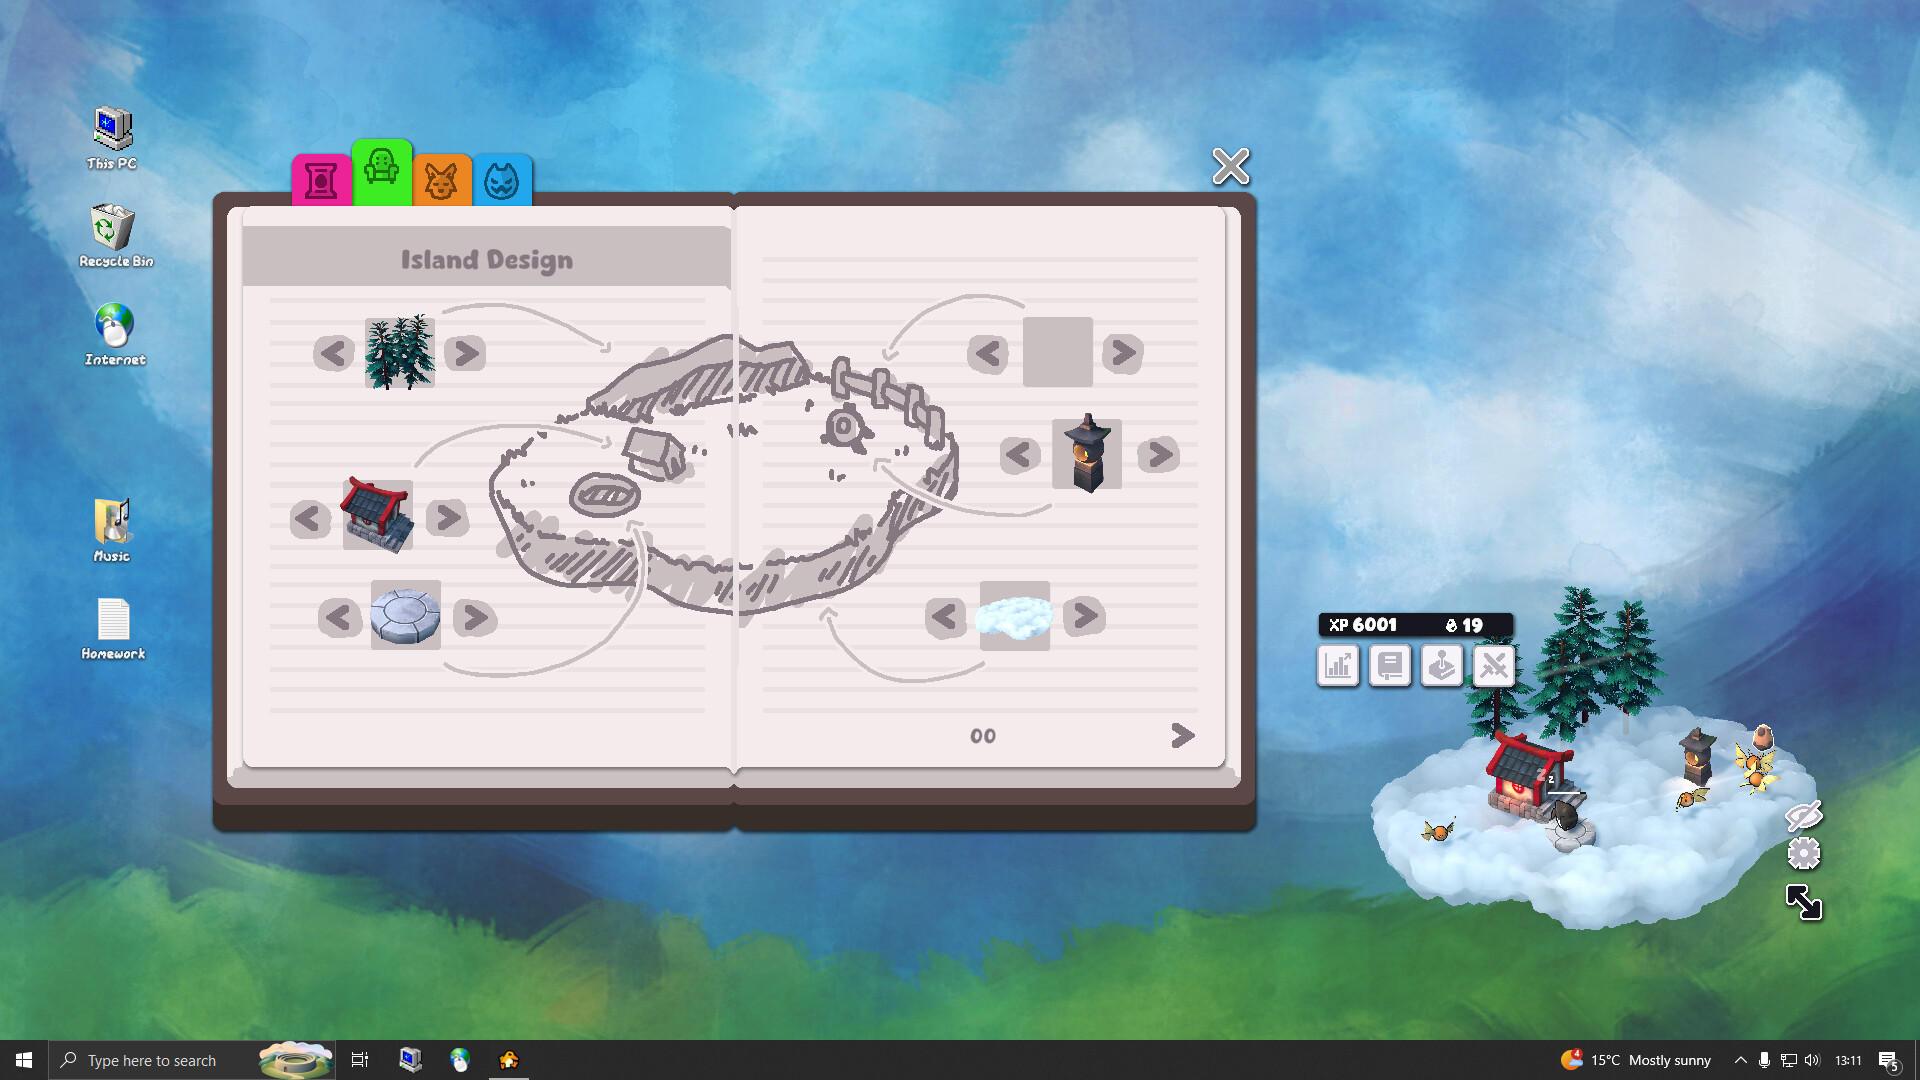Click the diagonal resize-island arrow icon

(x=1805, y=902)
